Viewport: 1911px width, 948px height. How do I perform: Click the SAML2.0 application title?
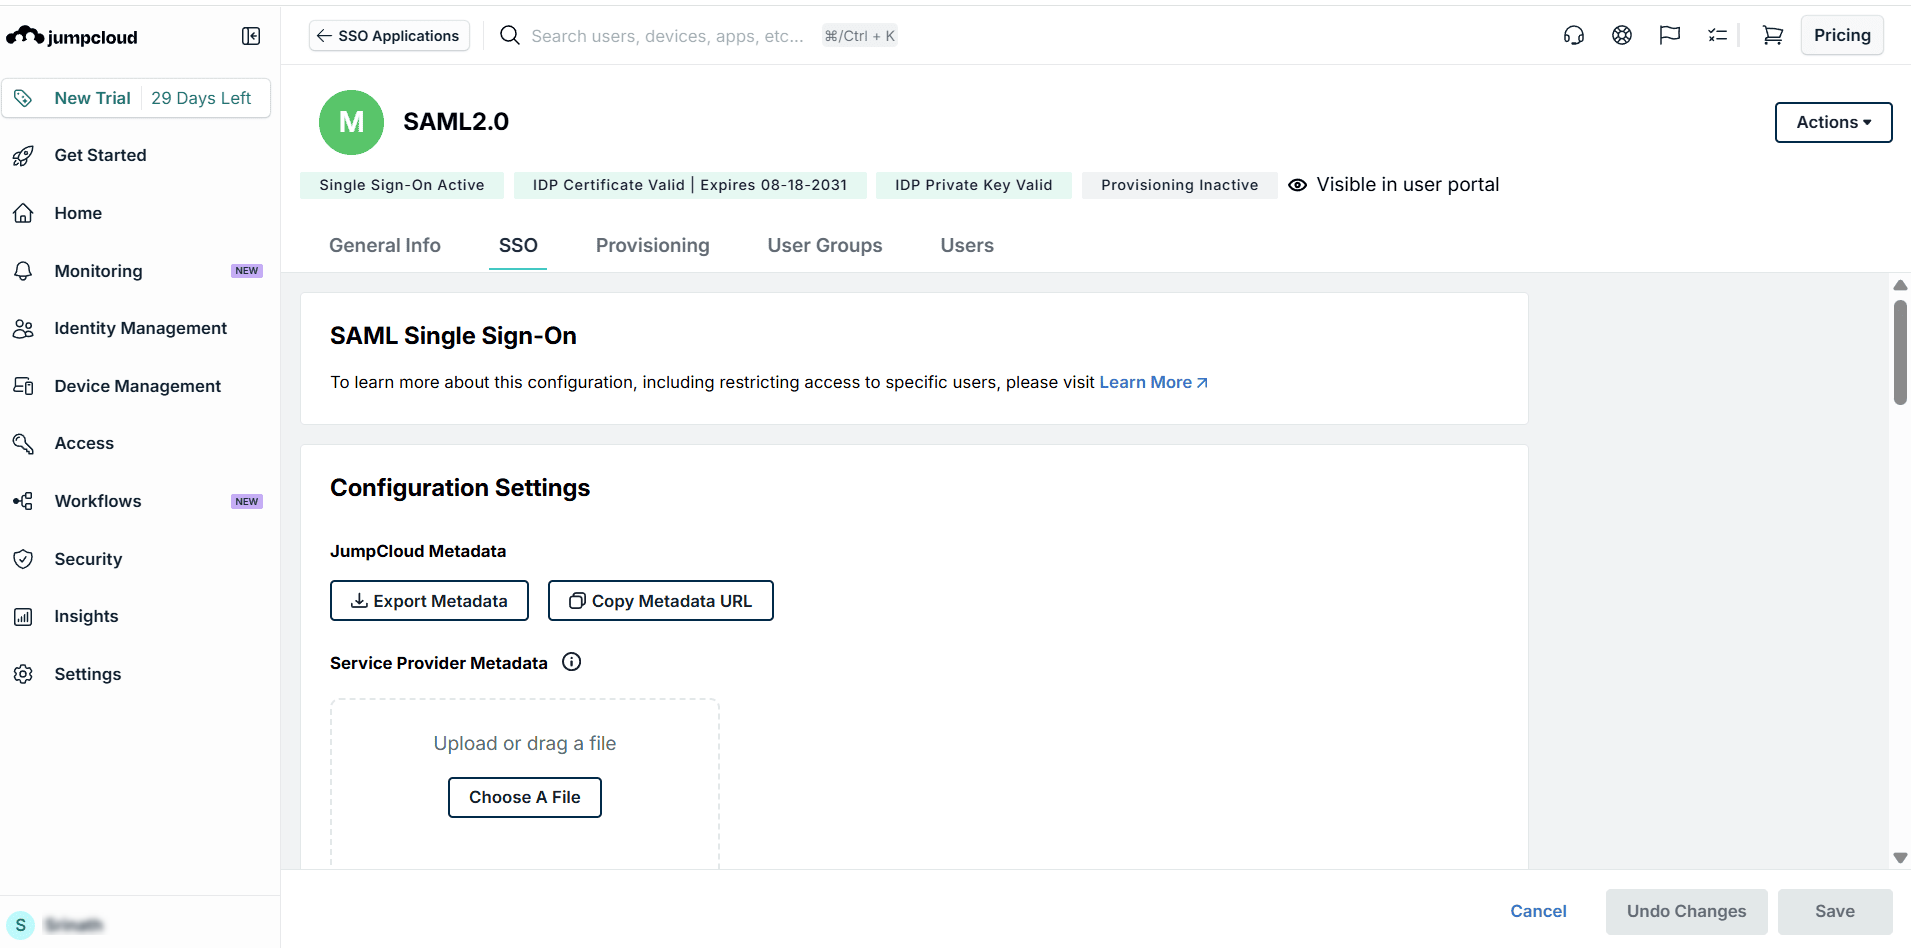click(456, 122)
